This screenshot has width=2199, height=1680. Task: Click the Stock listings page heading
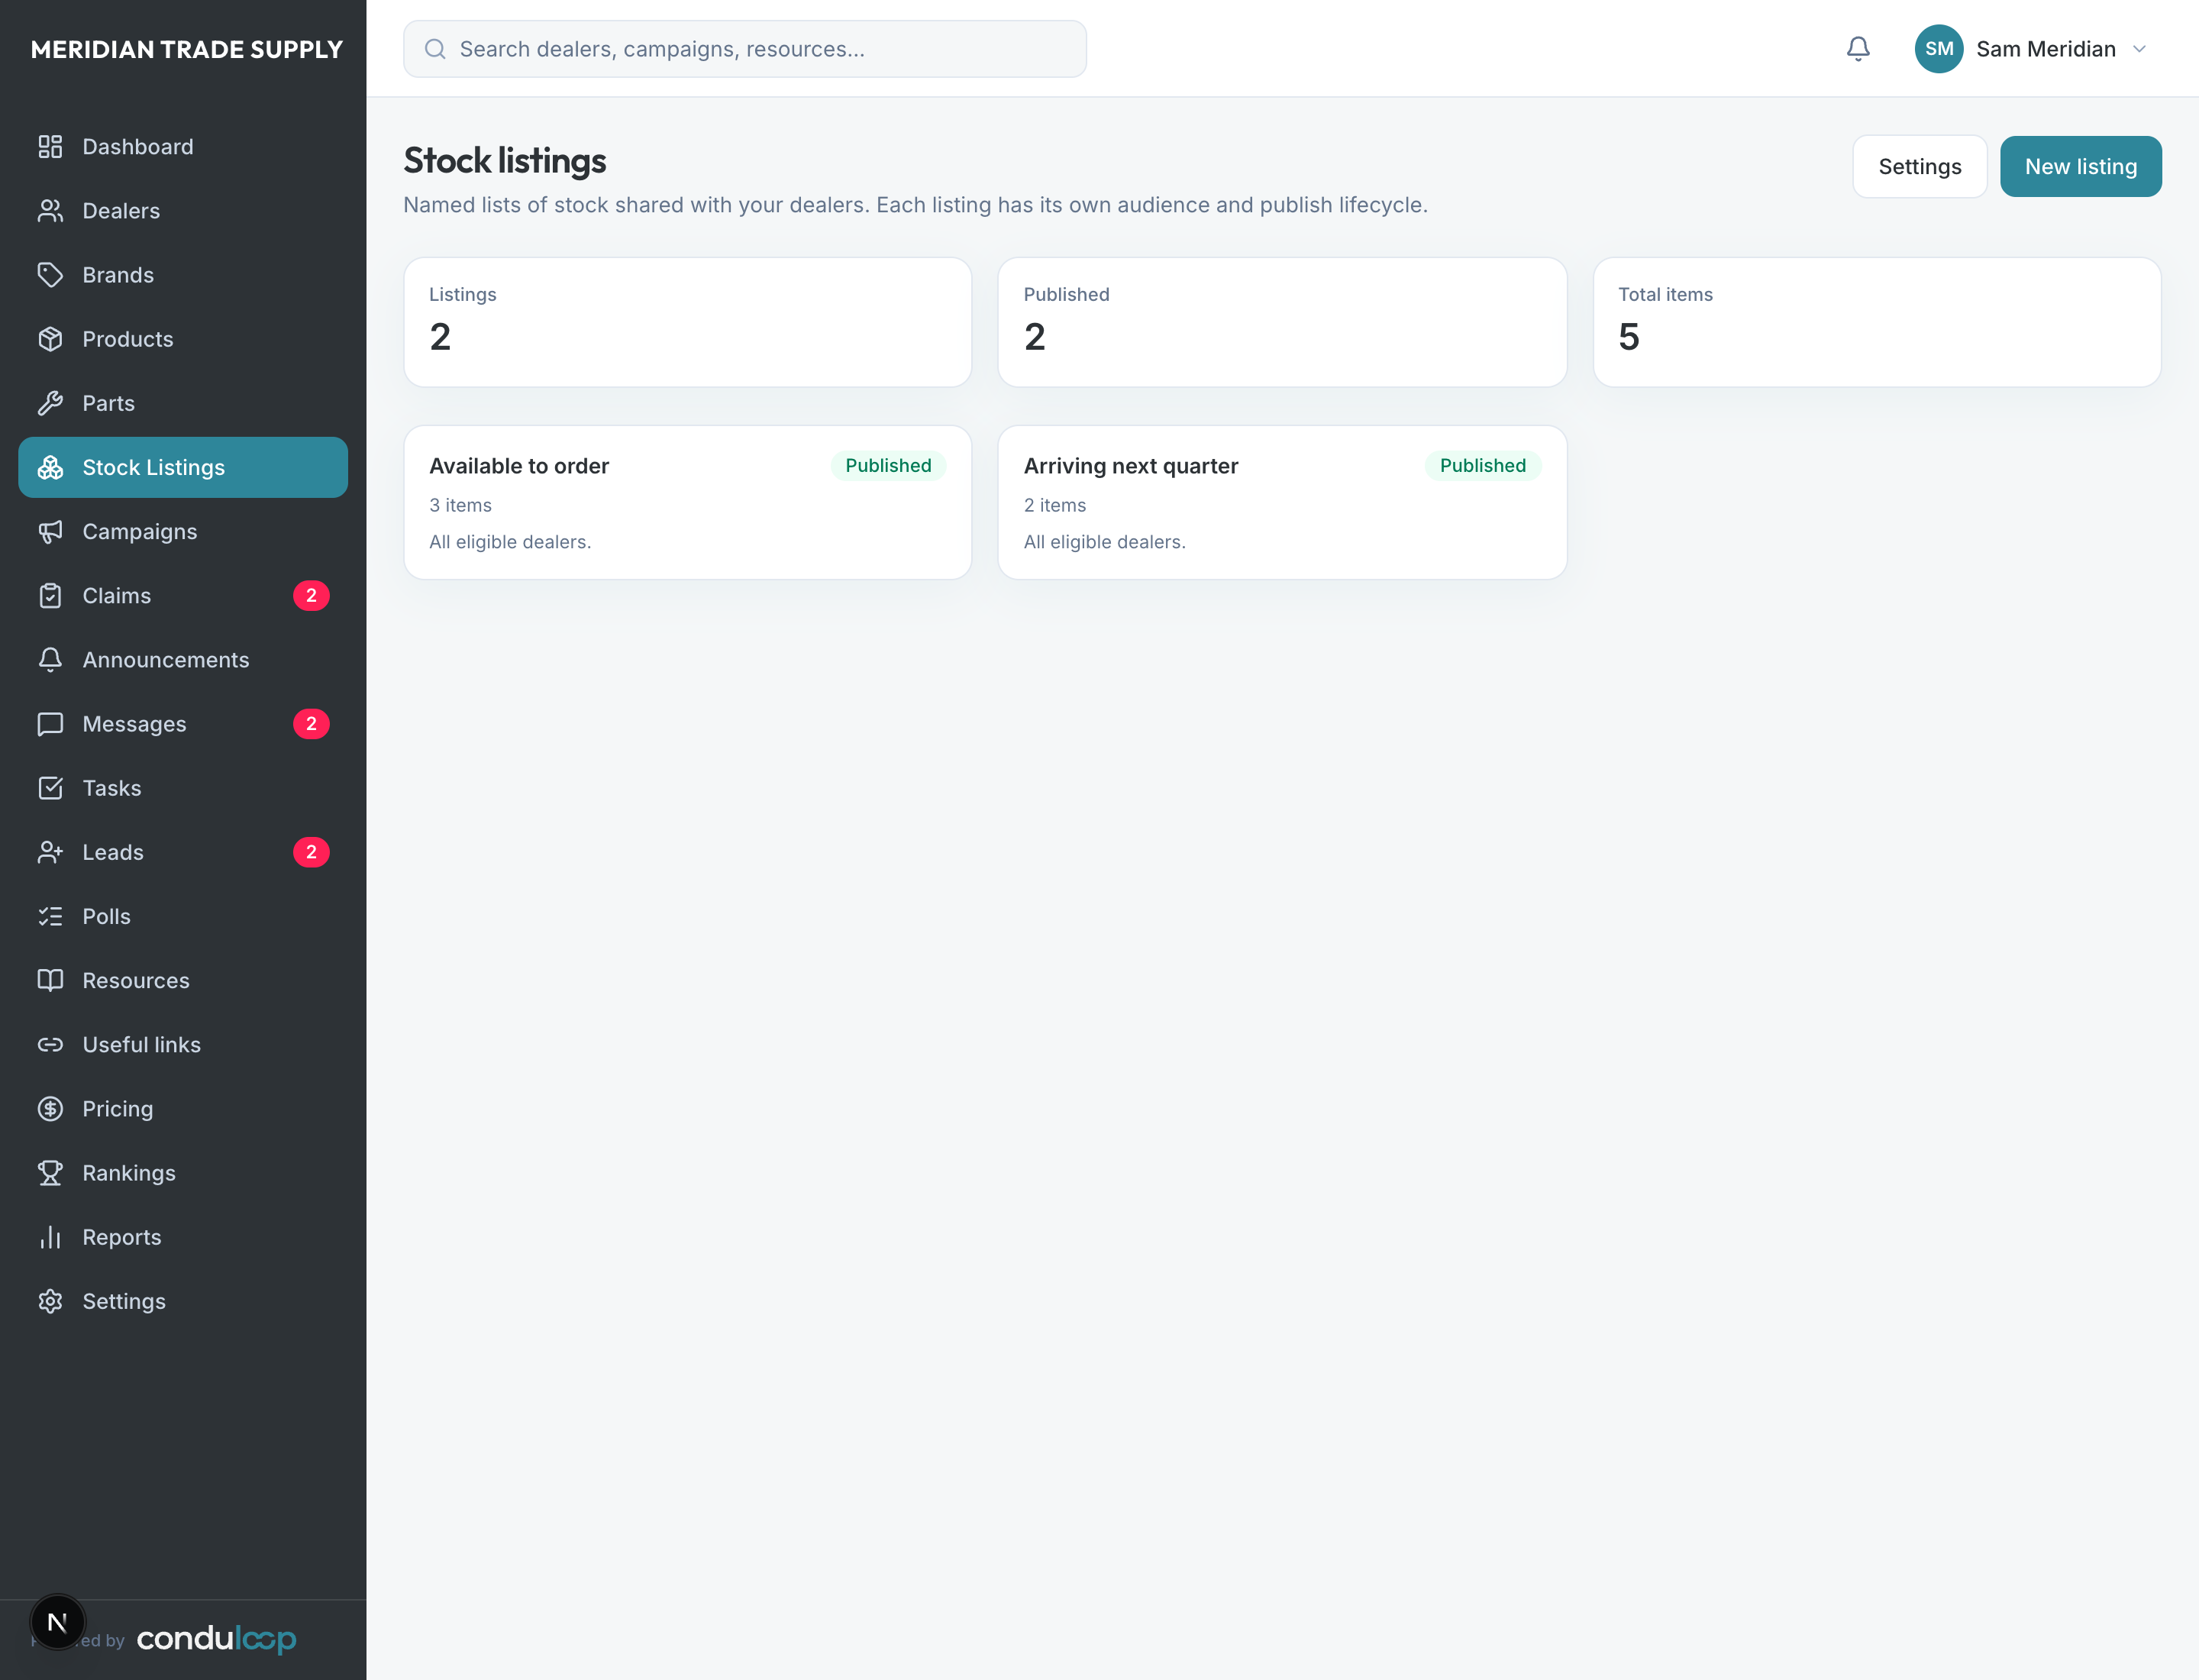[504, 161]
